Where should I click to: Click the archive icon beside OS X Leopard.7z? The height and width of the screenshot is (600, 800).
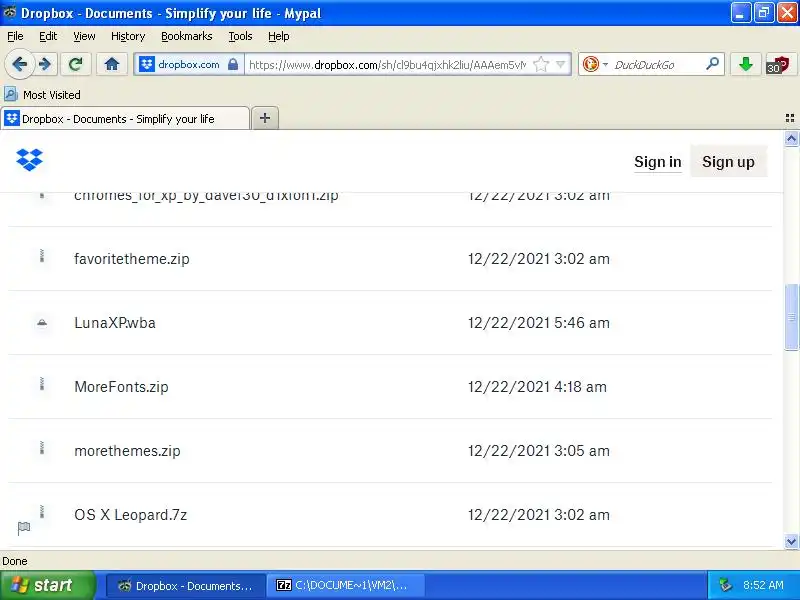pyautogui.click(x=42, y=512)
